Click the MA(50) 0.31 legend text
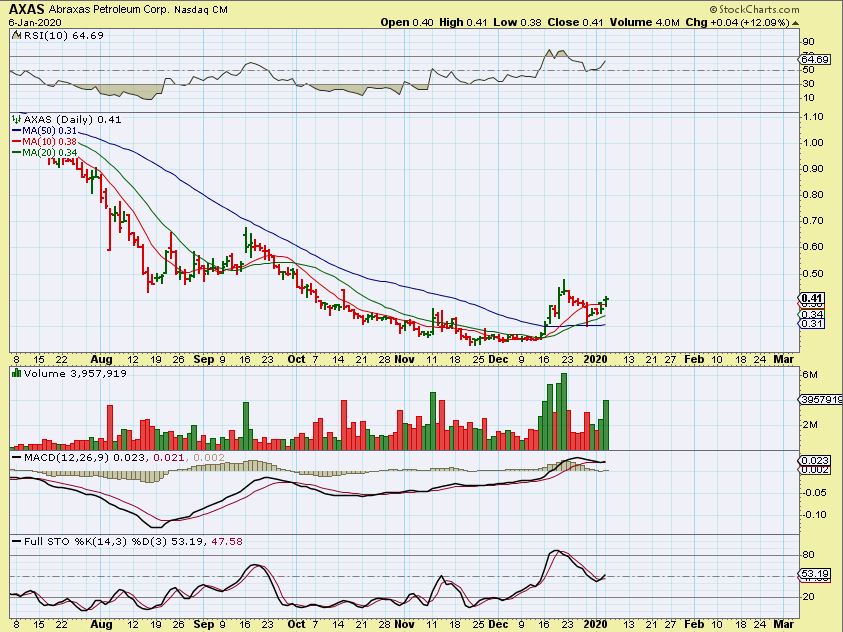 point(49,131)
